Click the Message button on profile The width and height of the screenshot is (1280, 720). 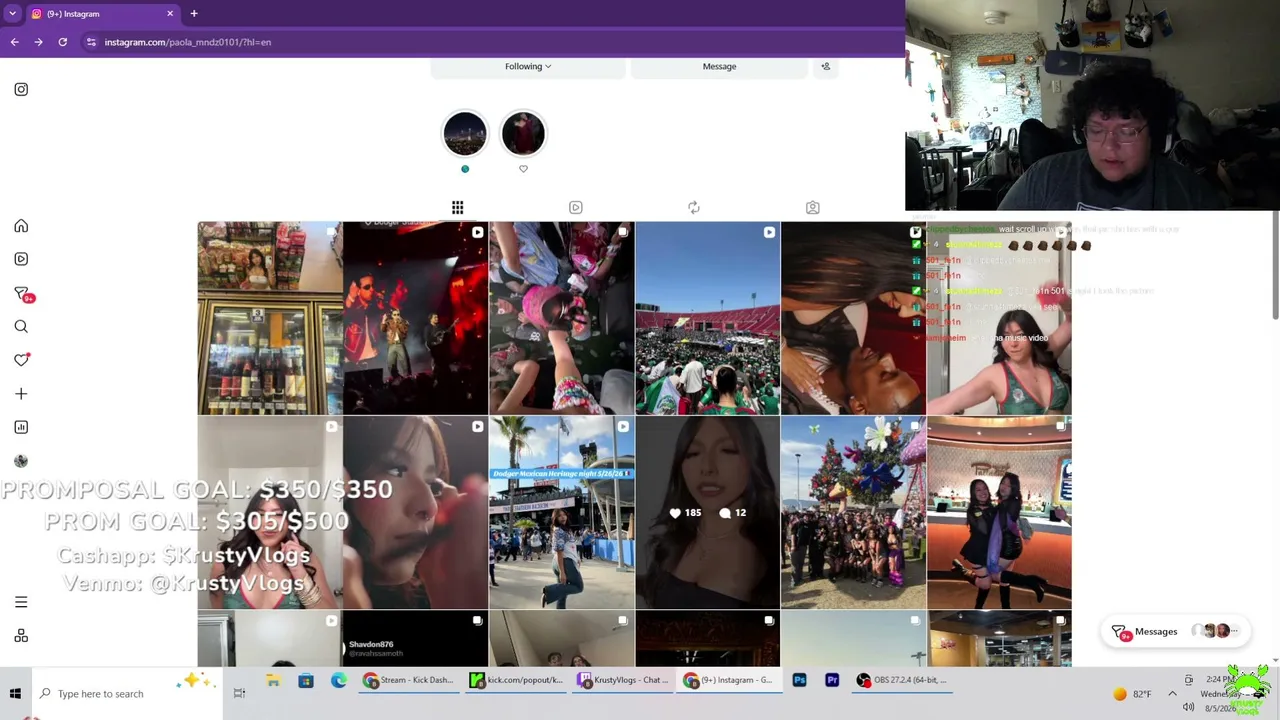(719, 66)
